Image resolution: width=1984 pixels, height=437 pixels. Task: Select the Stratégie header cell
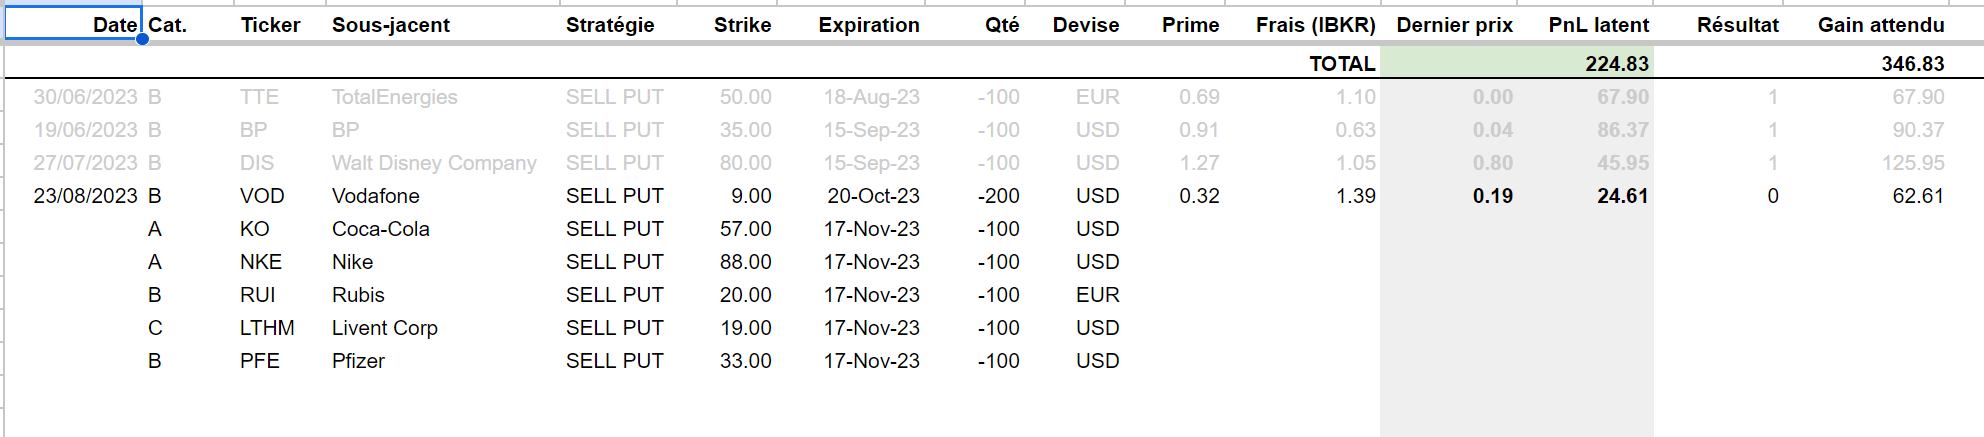pyautogui.click(x=610, y=25)
